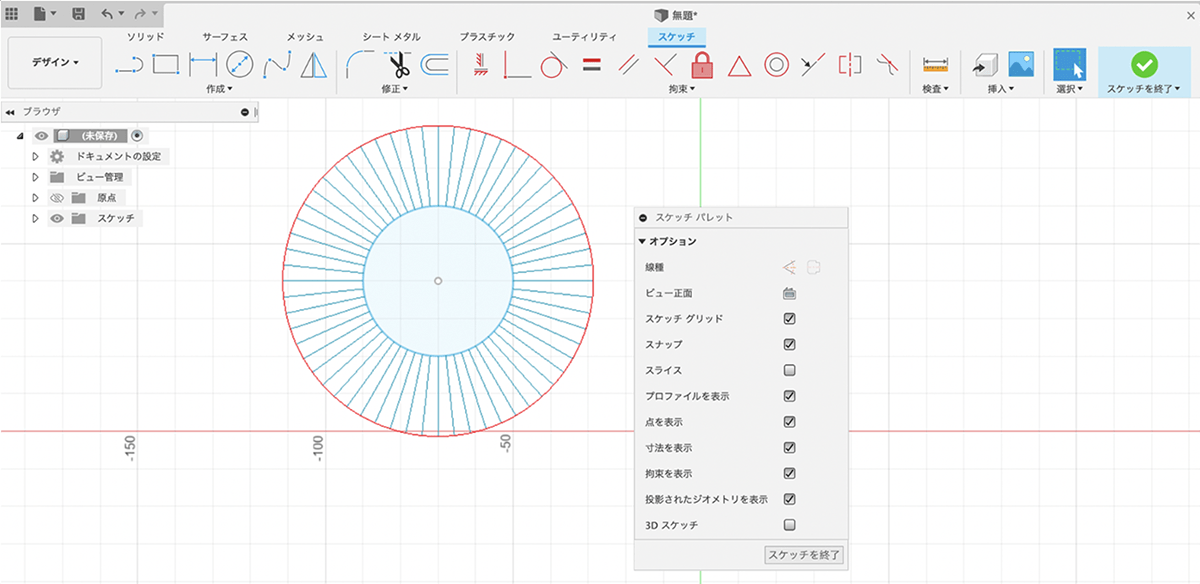Open the シート メタル tab
The image size is (1200, 584).
(390, 37)
